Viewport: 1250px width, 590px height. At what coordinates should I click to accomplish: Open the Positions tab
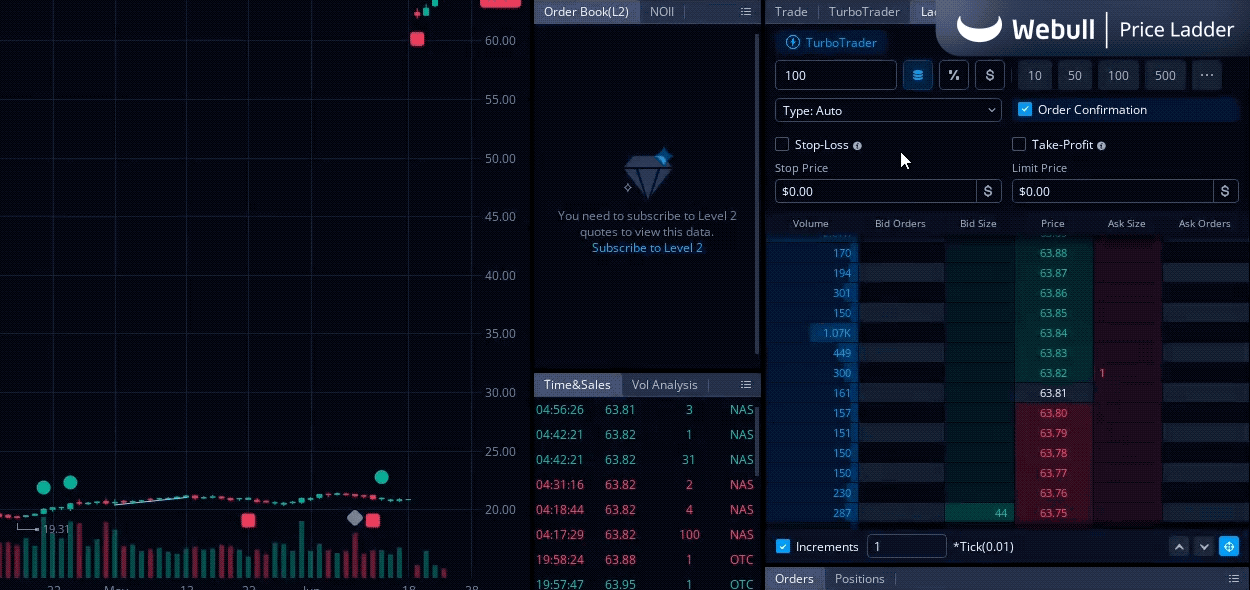coord(860,579)
